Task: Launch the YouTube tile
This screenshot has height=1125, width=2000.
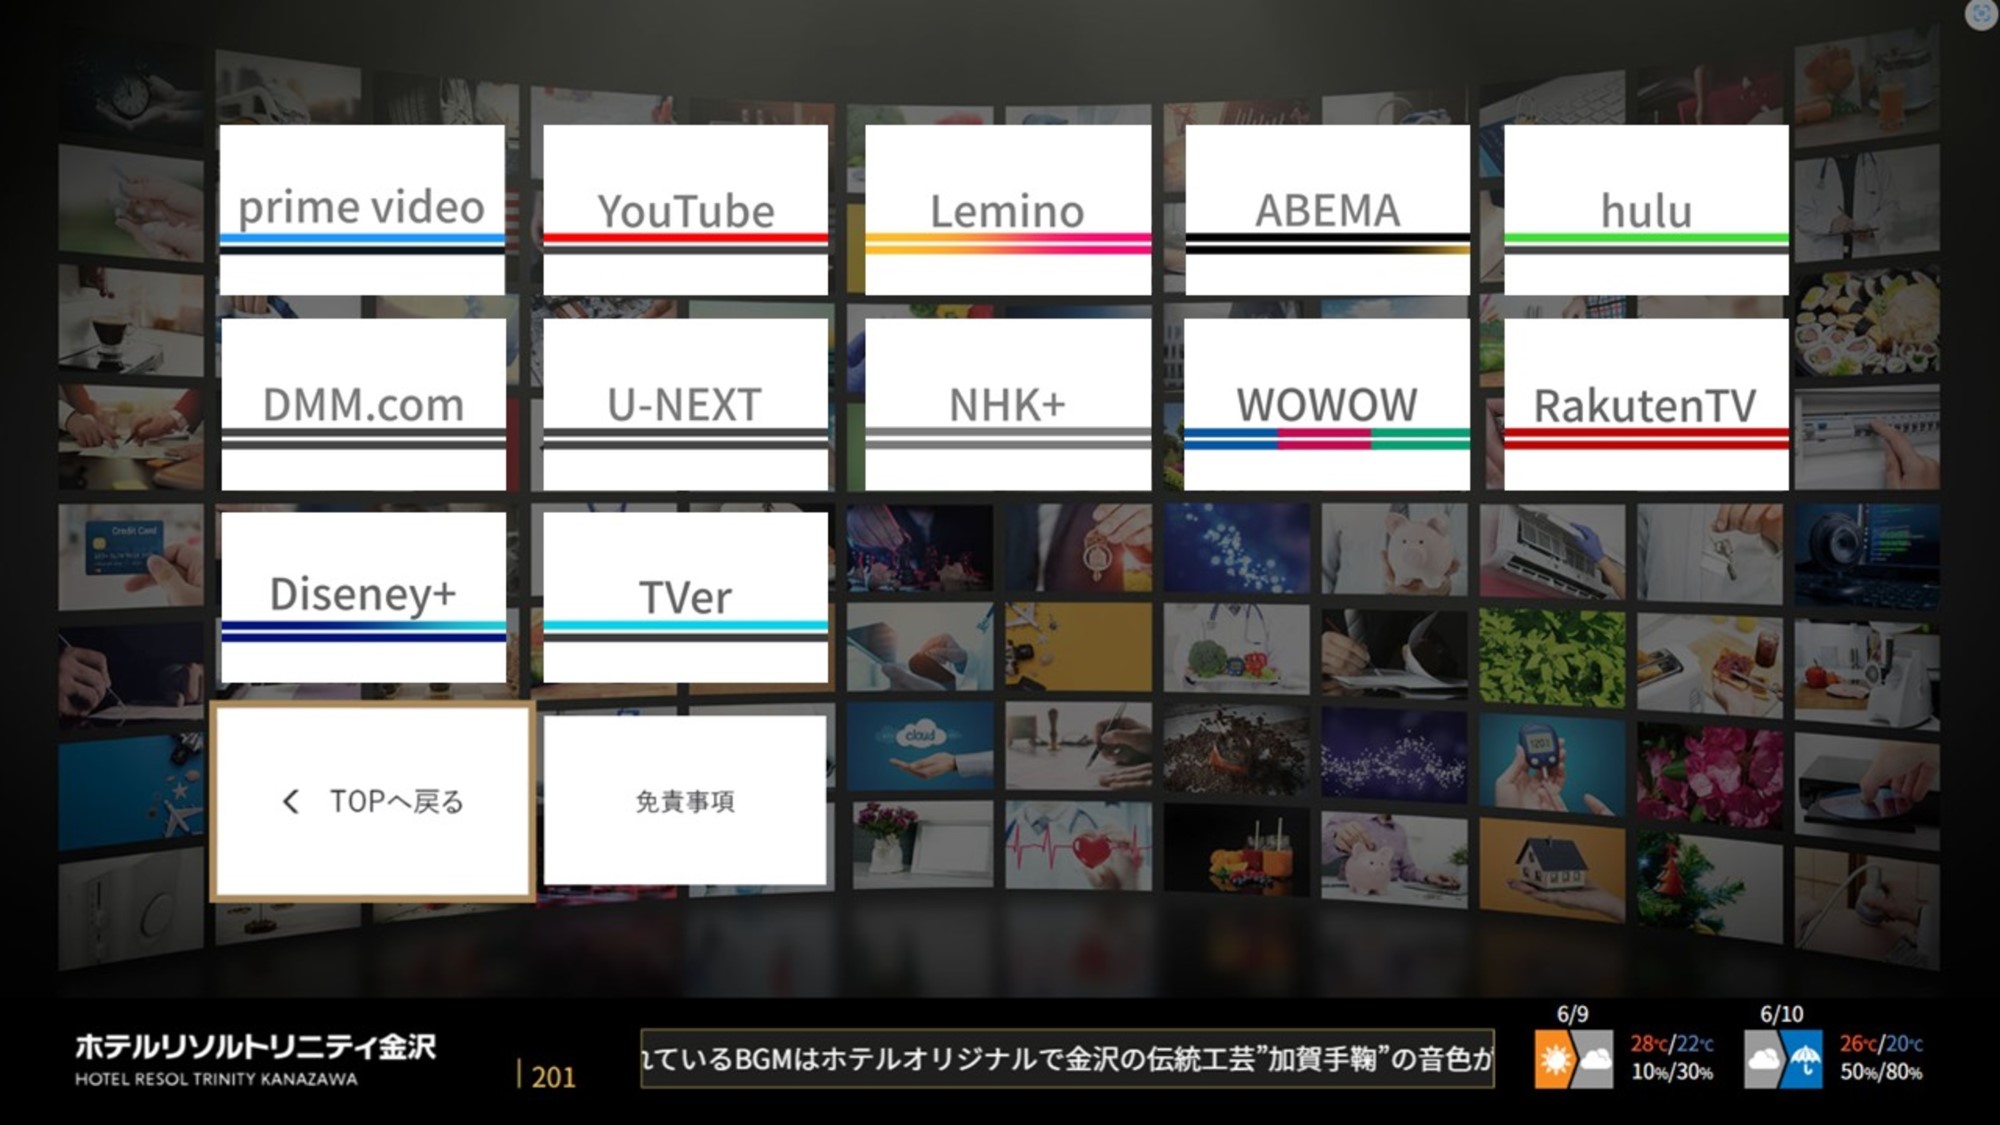Action: [685, 209]
